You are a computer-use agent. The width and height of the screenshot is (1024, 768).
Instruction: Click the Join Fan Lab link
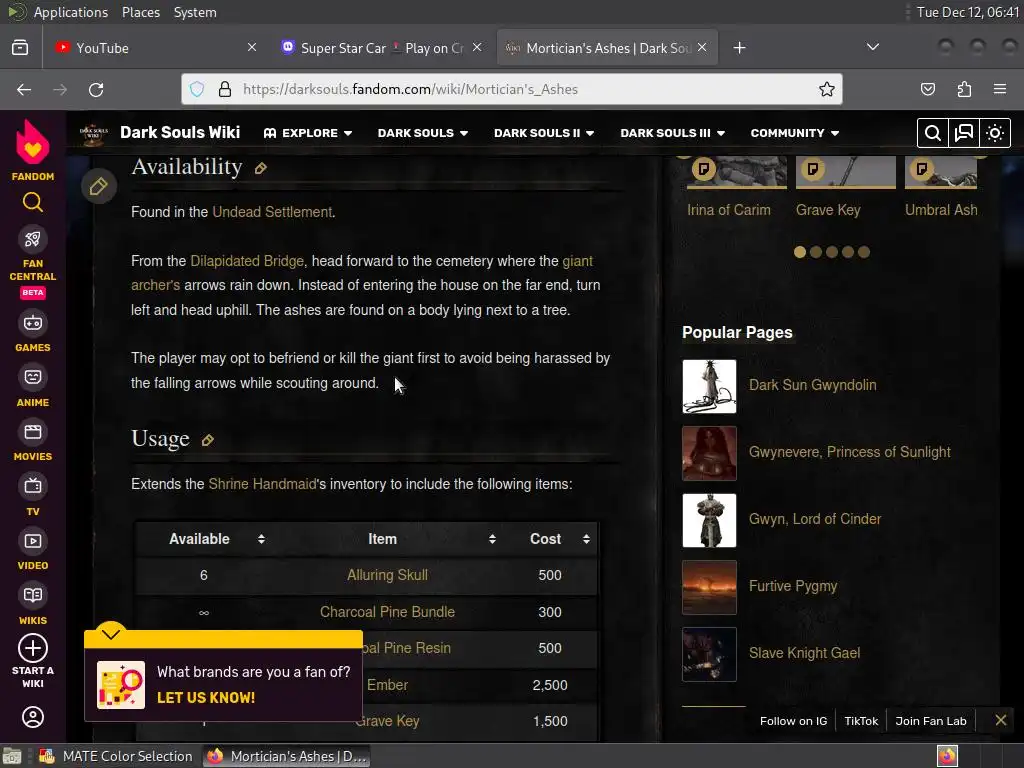click(x=931, y=721)
